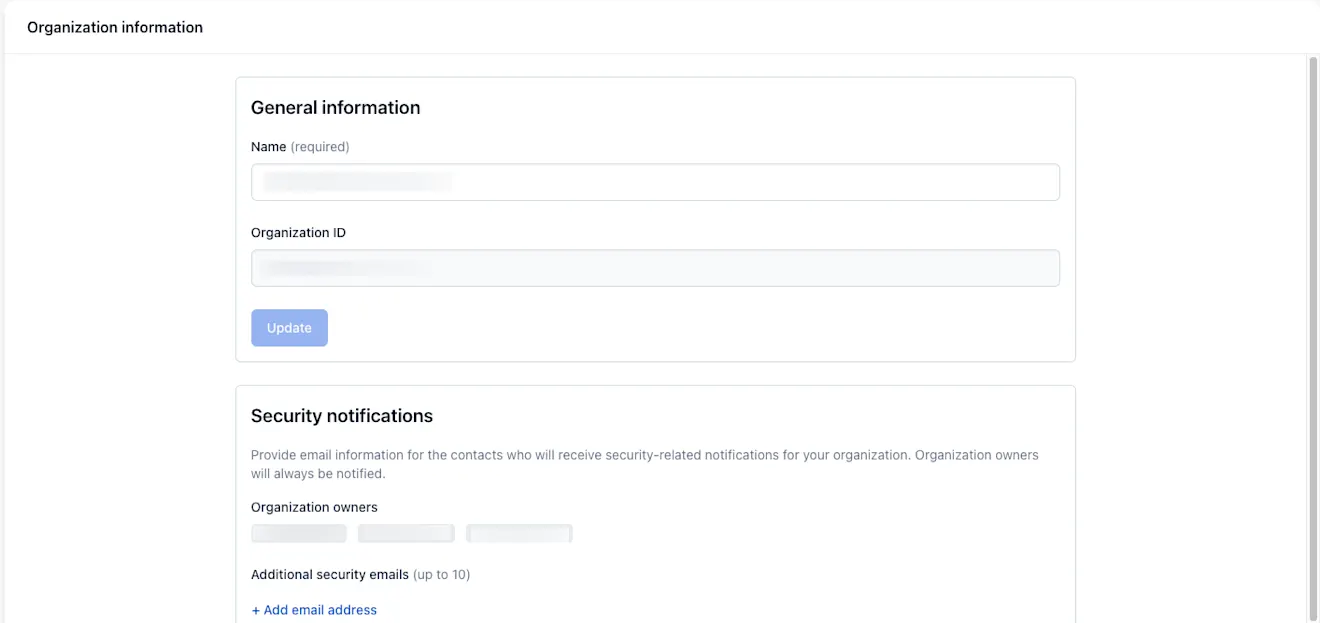This screenshot has height=623, width=1320.
Task: Click the blurred organization name value
Action: click(x=357, y=182)
